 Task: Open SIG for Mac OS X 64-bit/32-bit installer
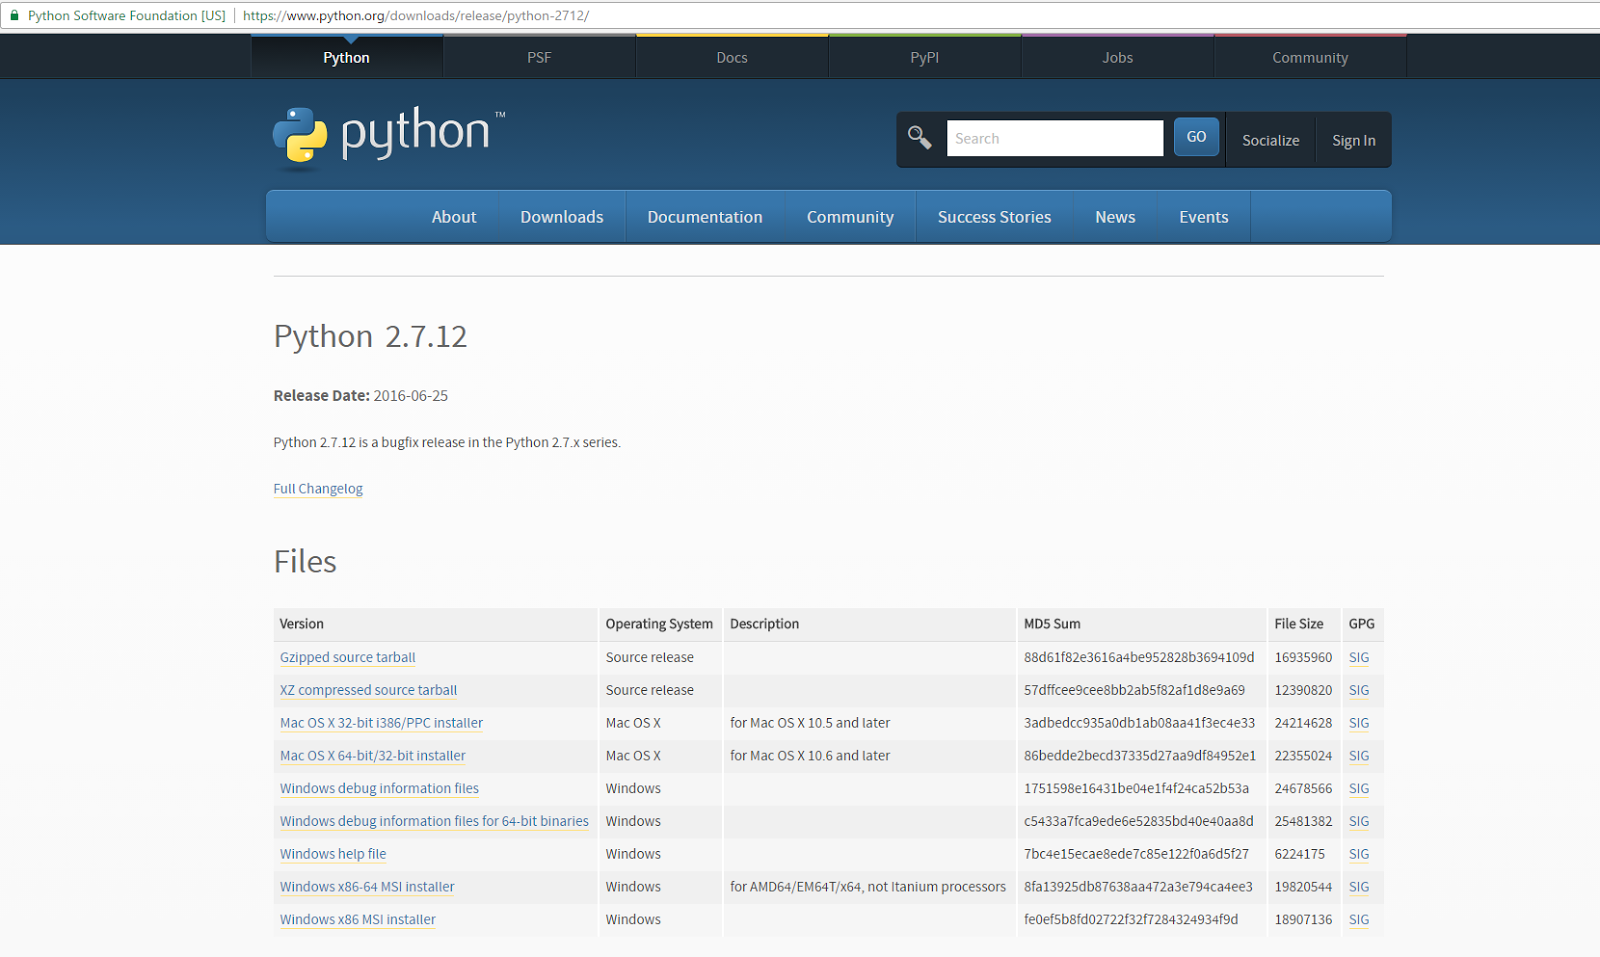tap(1359, 756)
